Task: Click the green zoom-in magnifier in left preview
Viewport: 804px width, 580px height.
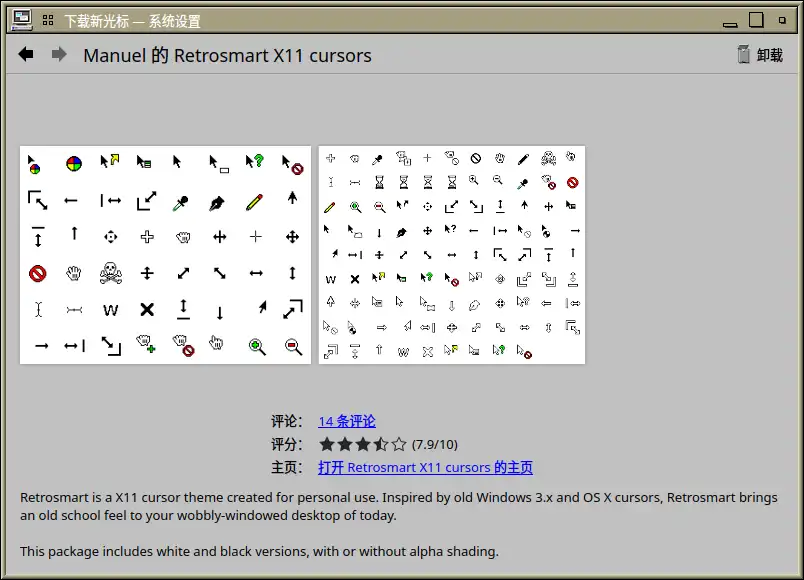Action: [257, 346]
